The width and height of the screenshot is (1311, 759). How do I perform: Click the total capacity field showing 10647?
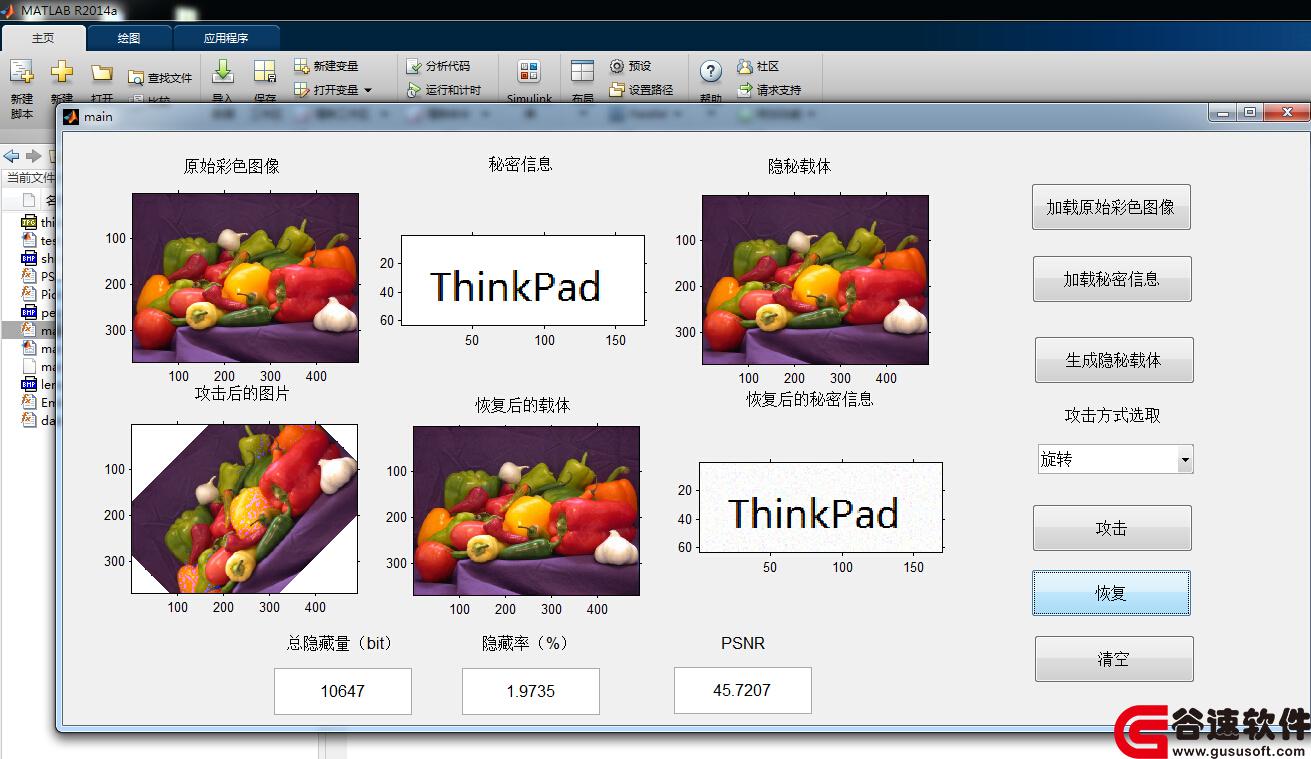tap(343, 691)
